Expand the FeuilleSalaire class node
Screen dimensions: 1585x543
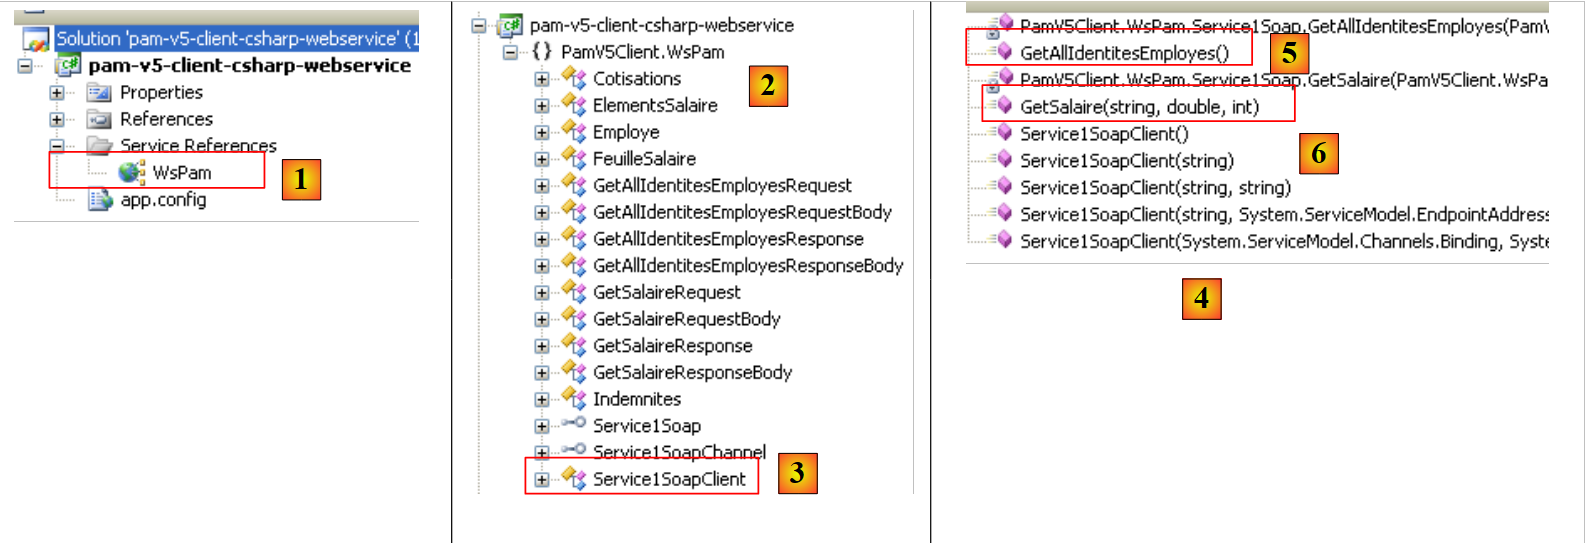541,159
